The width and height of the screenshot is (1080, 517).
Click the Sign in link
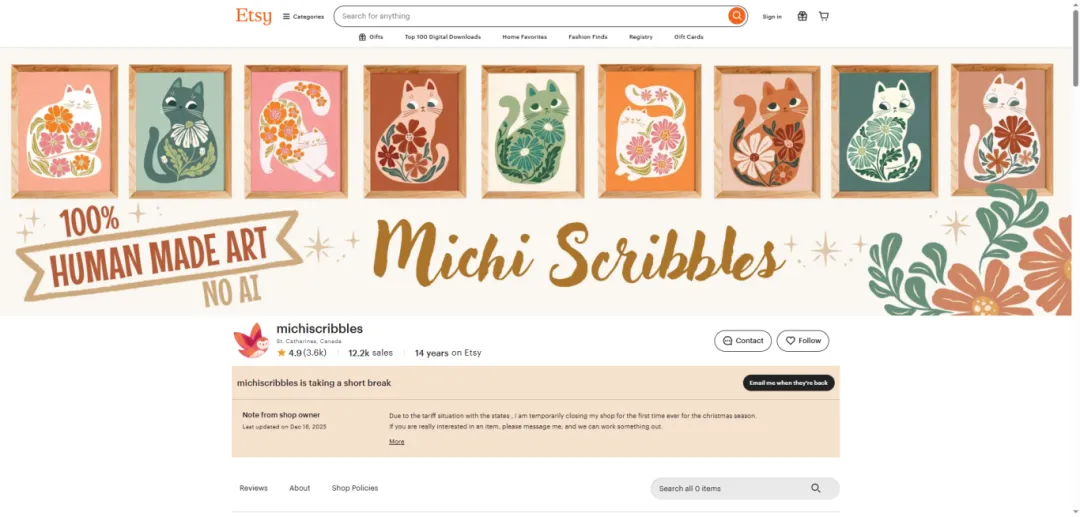(x=772, y=17)
